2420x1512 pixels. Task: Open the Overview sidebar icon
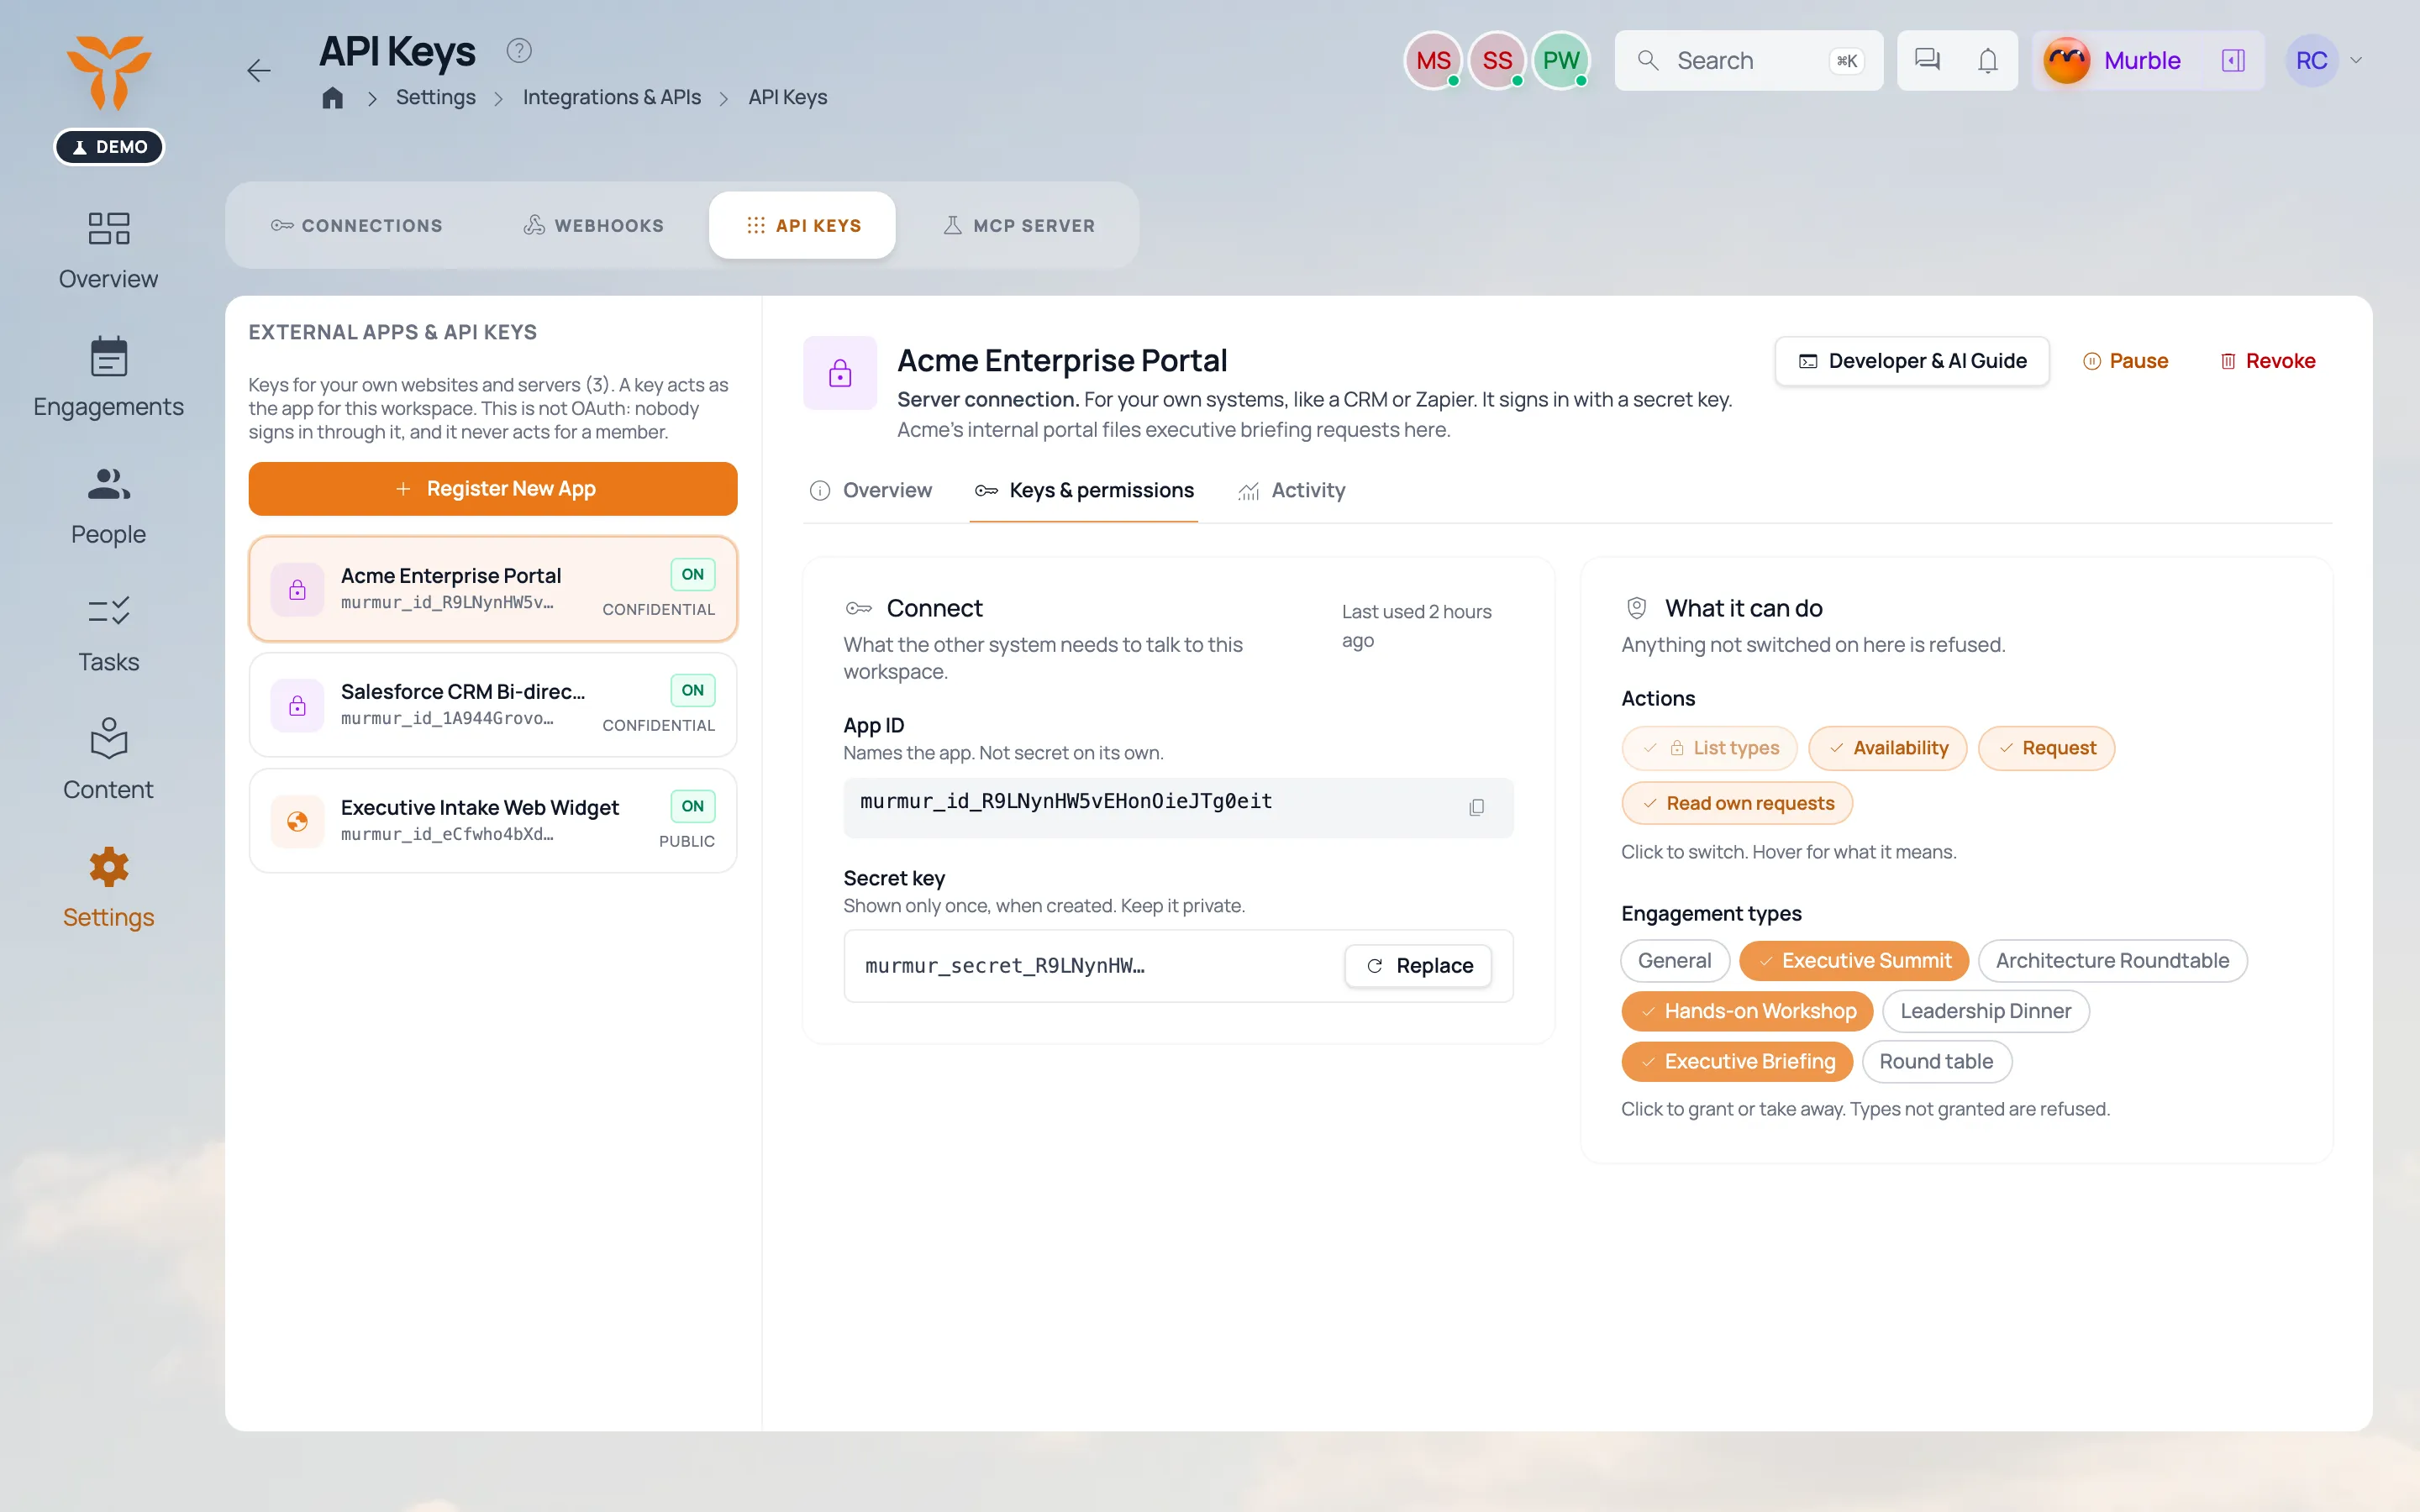[x=108, y=229]
